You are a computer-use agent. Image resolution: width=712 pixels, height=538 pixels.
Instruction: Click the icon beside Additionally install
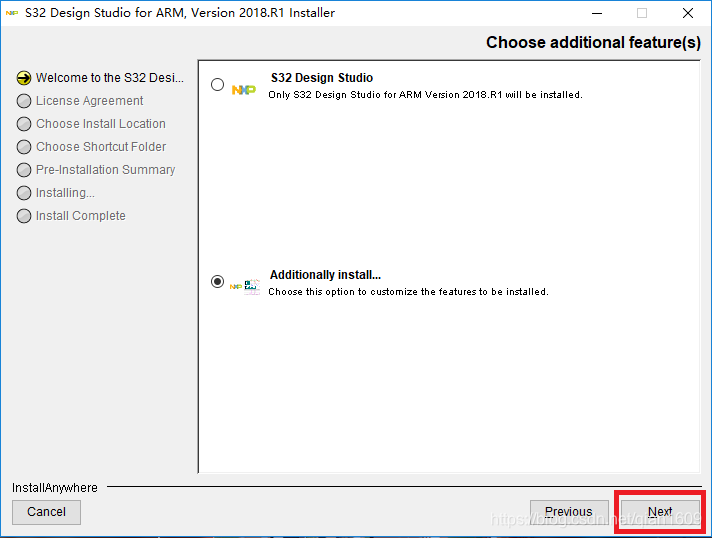245,286
